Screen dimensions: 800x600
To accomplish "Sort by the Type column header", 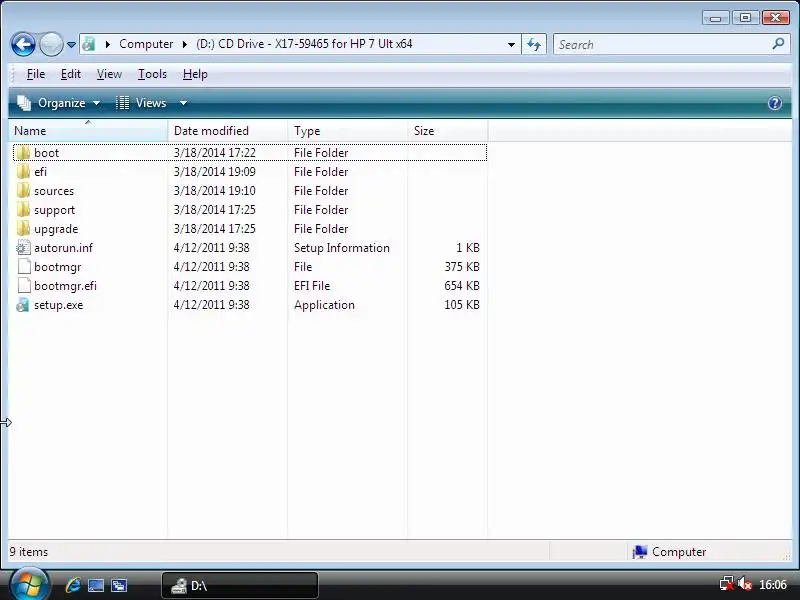I will click(x=347, y=131).
